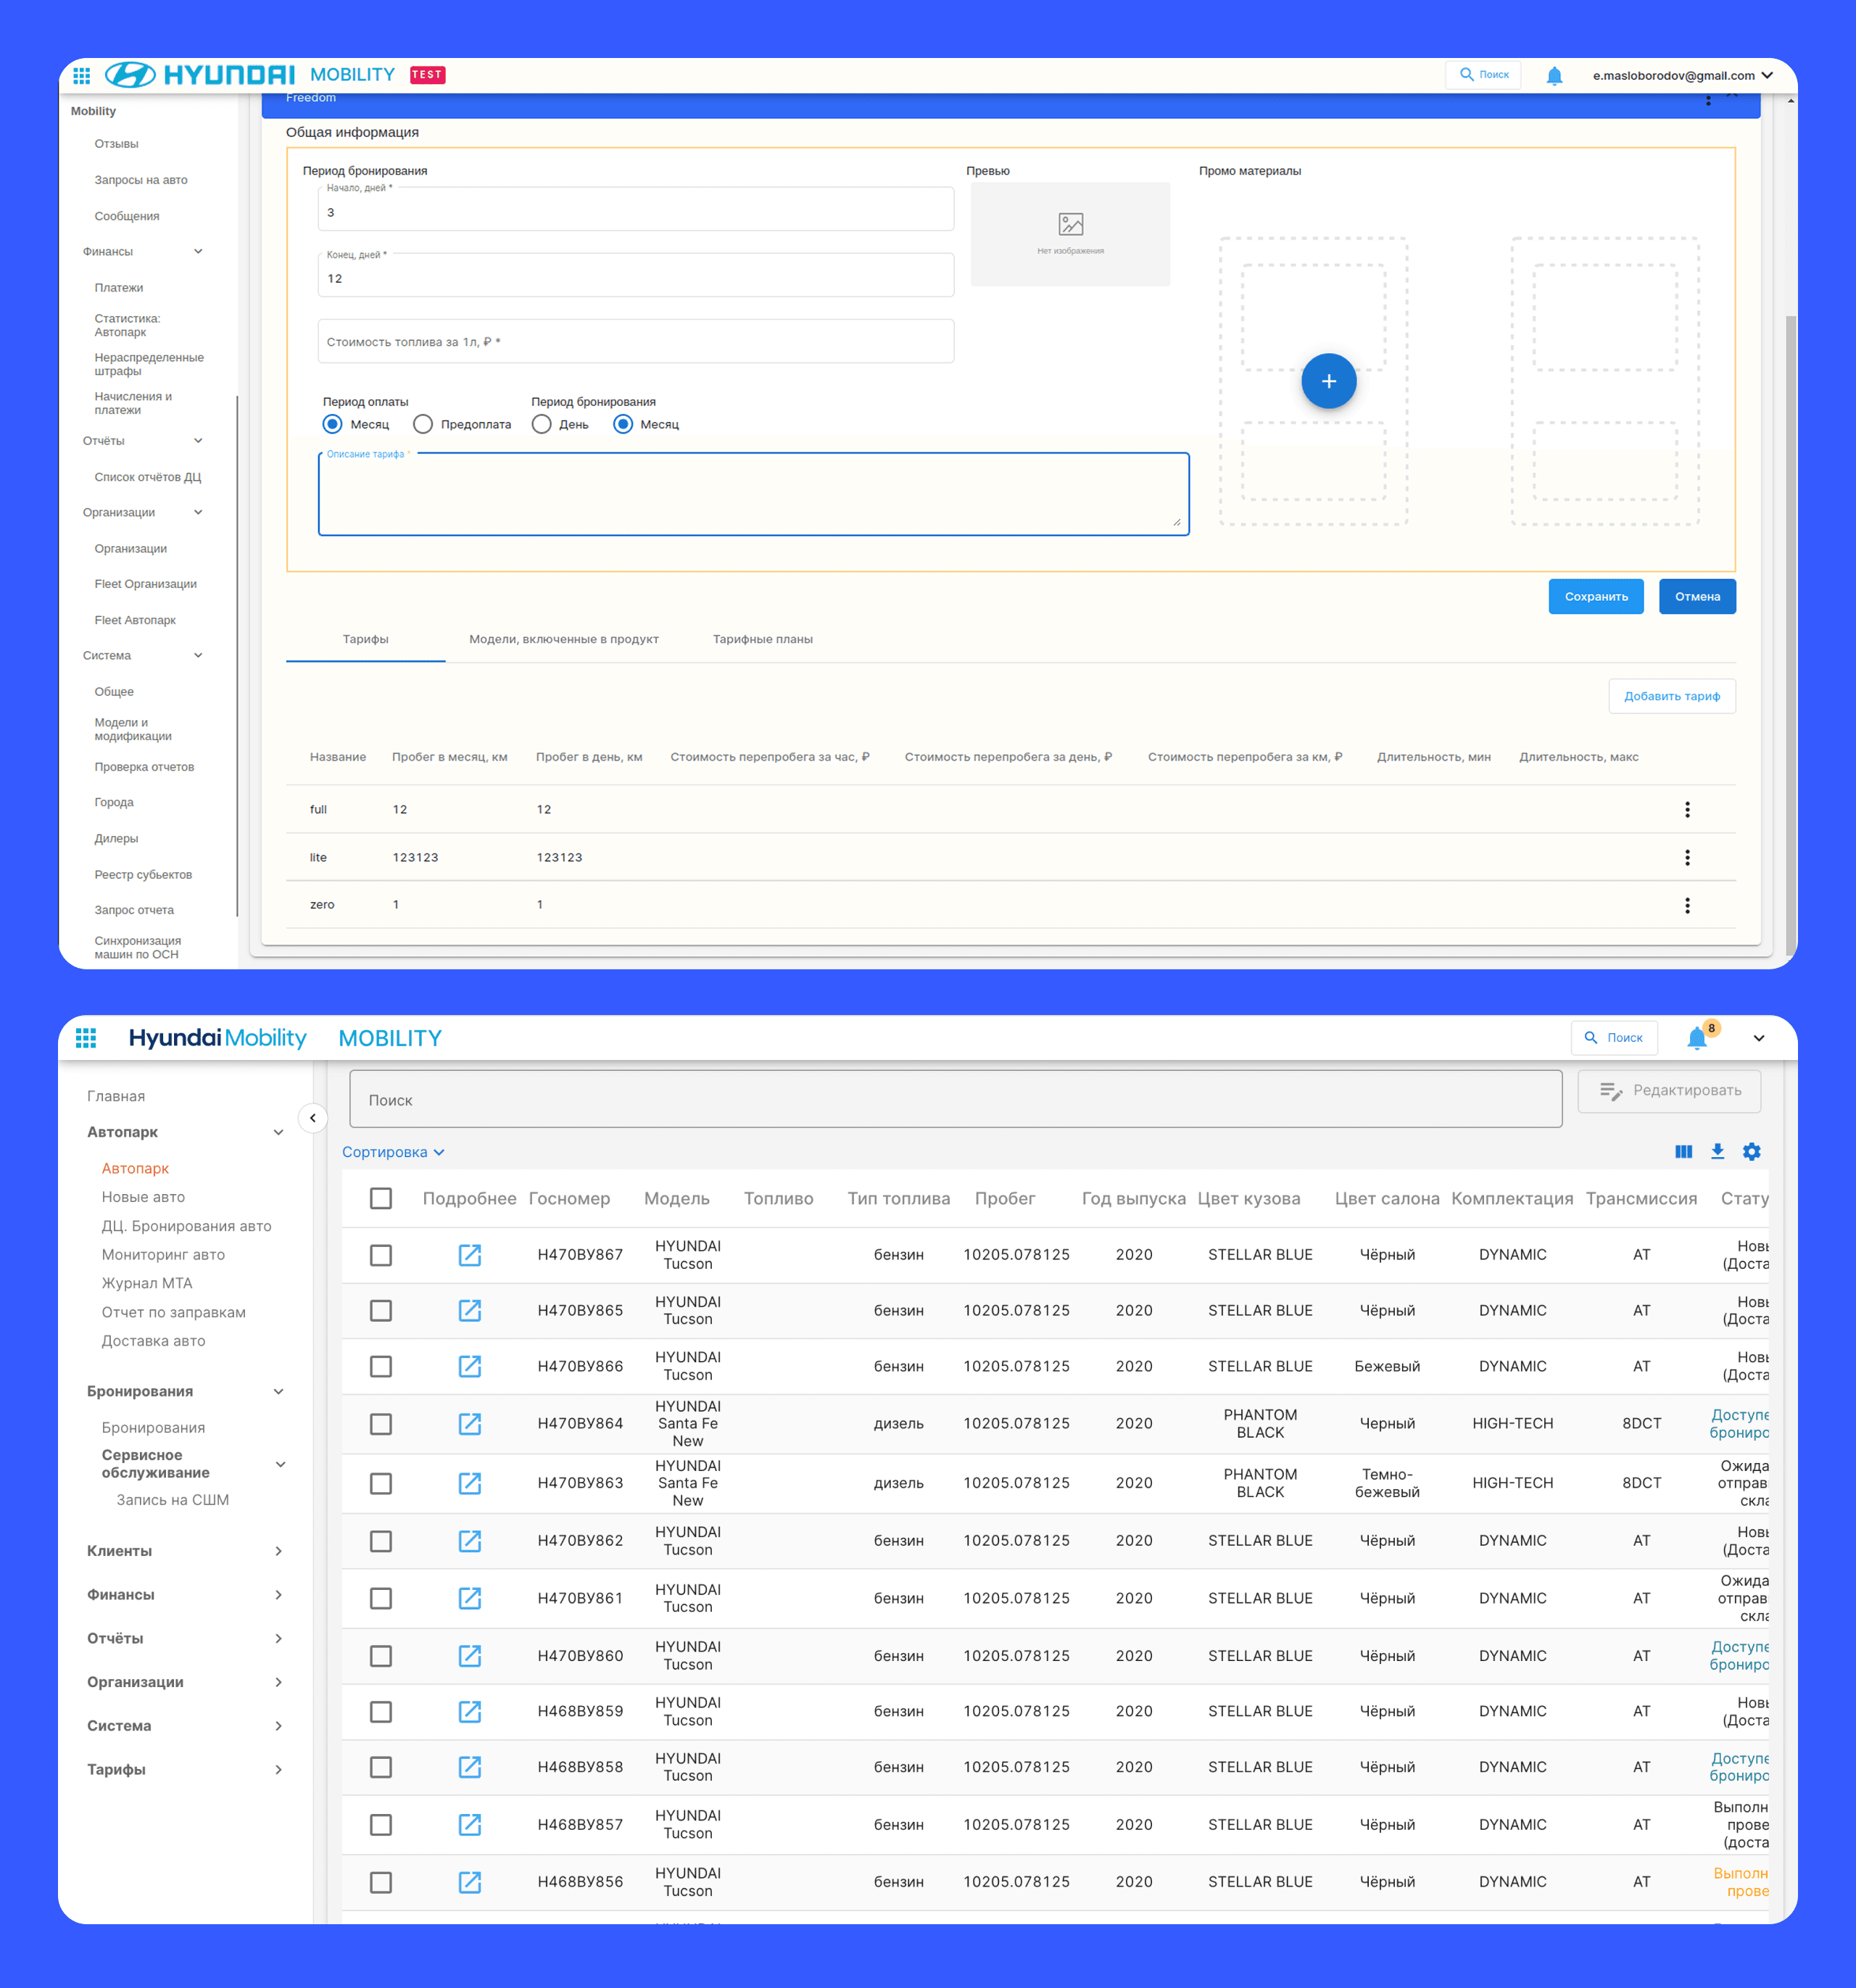Viewport: 1856px width, 1988px height.
Task: Open the Сортировка dropdown
Action: [x=392, y=1152]
